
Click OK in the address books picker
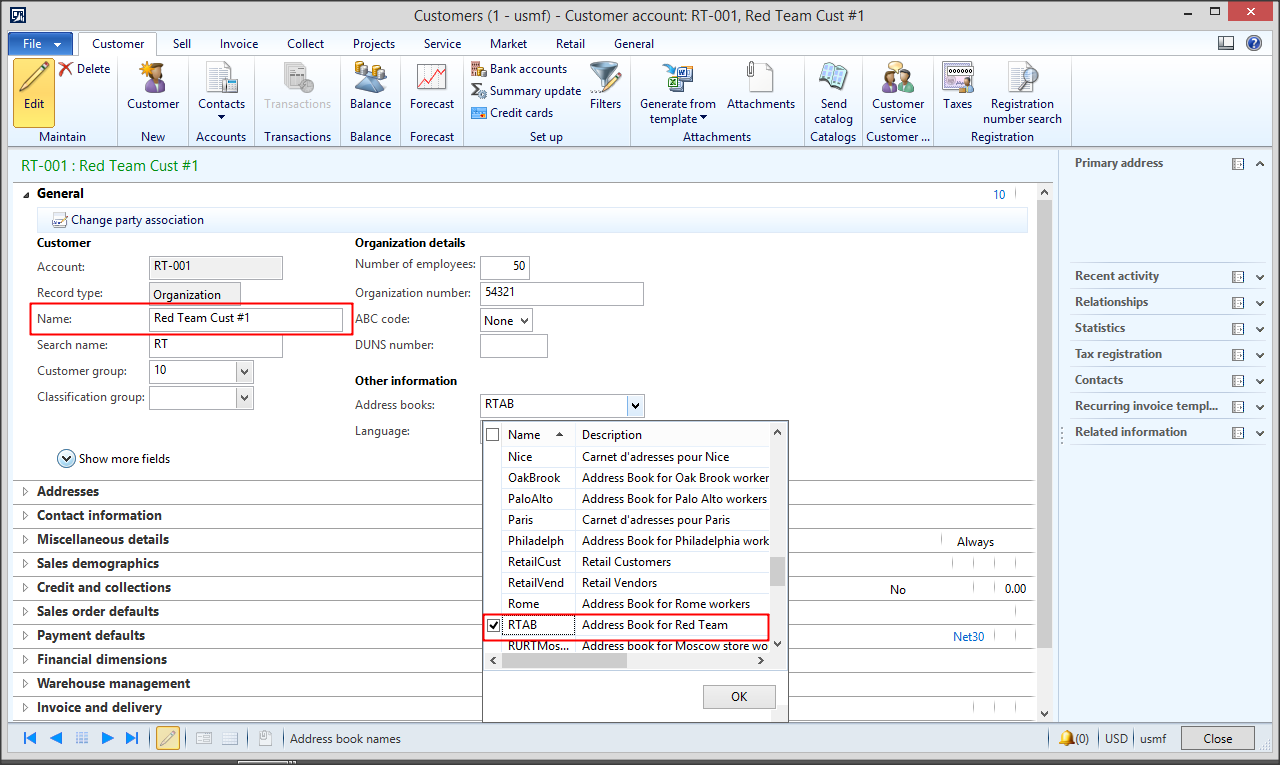click(739, 696)
